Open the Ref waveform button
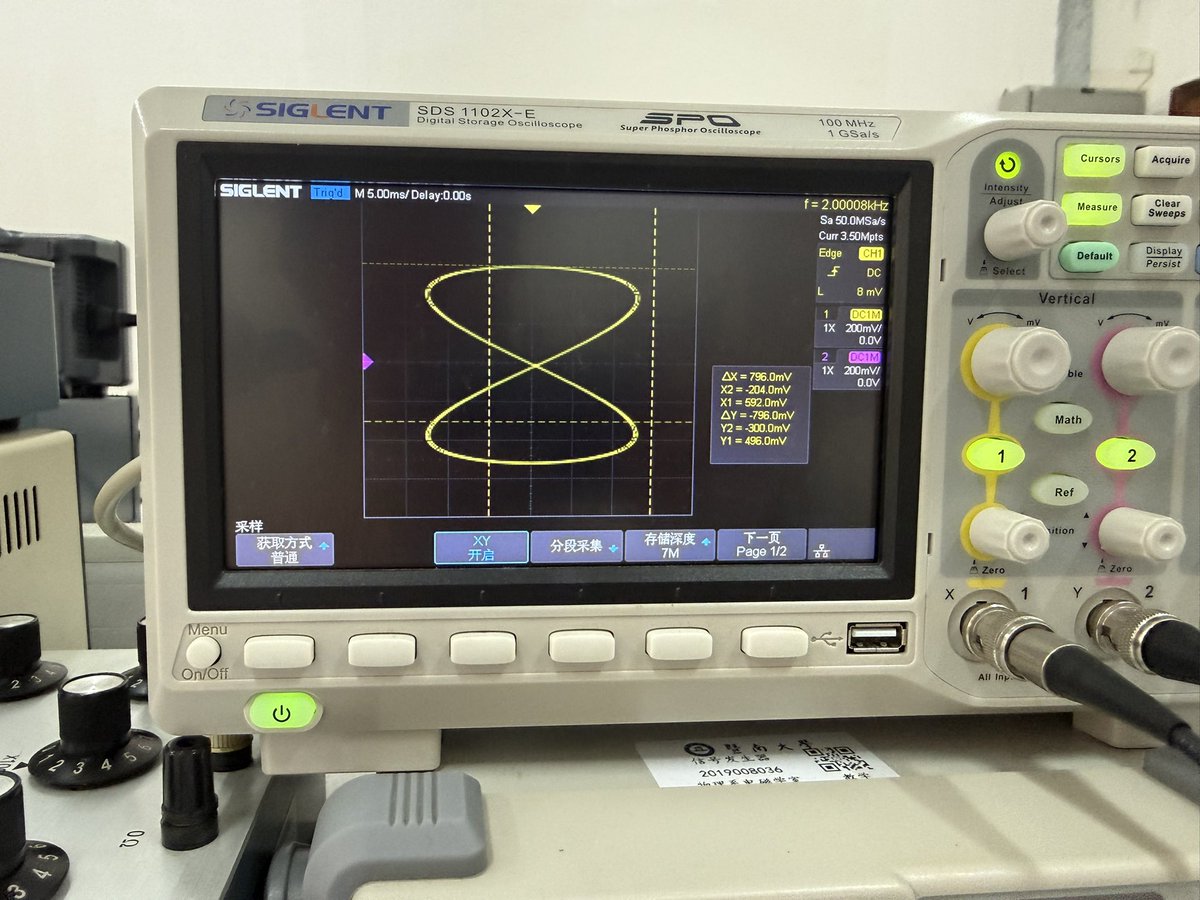 click(x=1062, y=491)
